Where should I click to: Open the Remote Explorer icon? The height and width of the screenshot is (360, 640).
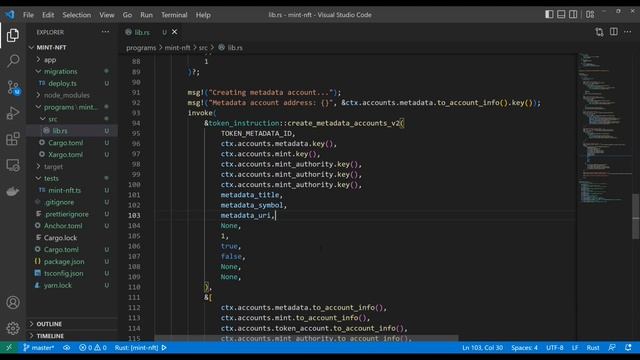coord(13,165)
